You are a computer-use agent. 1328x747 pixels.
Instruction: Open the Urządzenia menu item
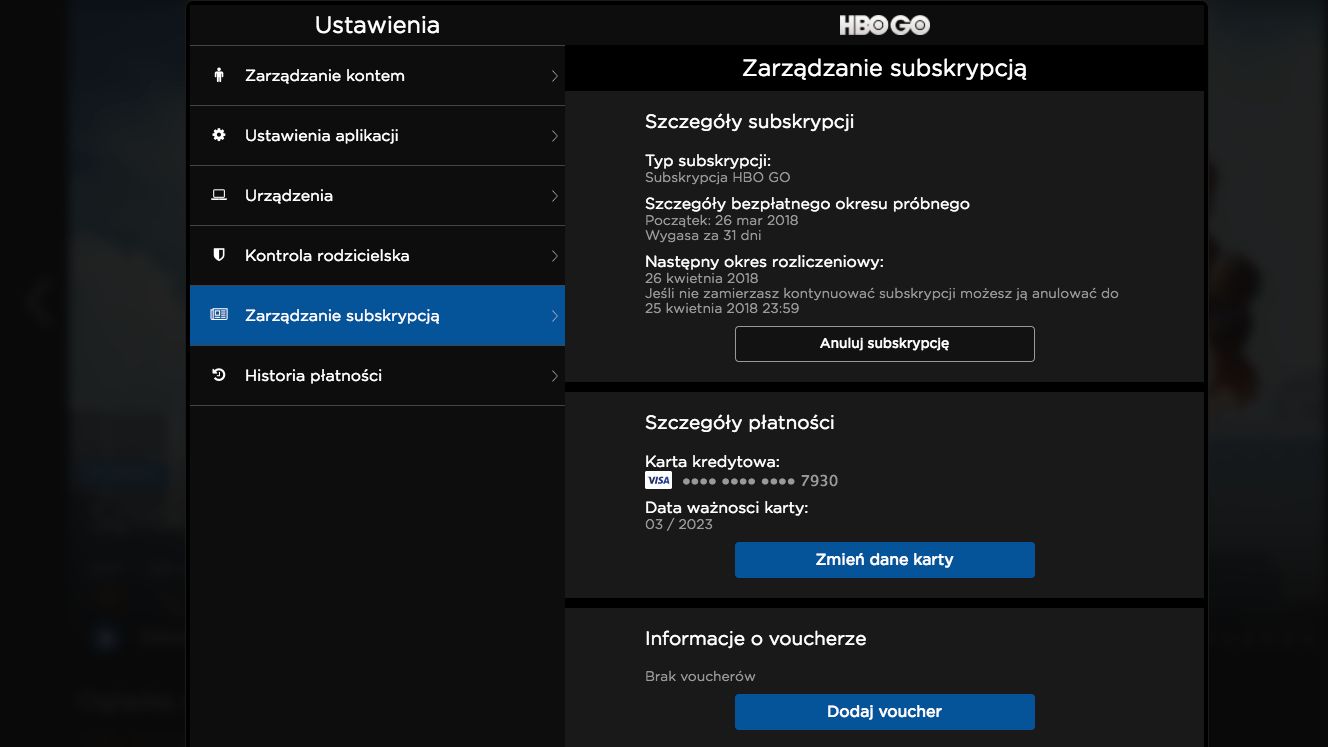pyautogui.click(x=377, y=195)
